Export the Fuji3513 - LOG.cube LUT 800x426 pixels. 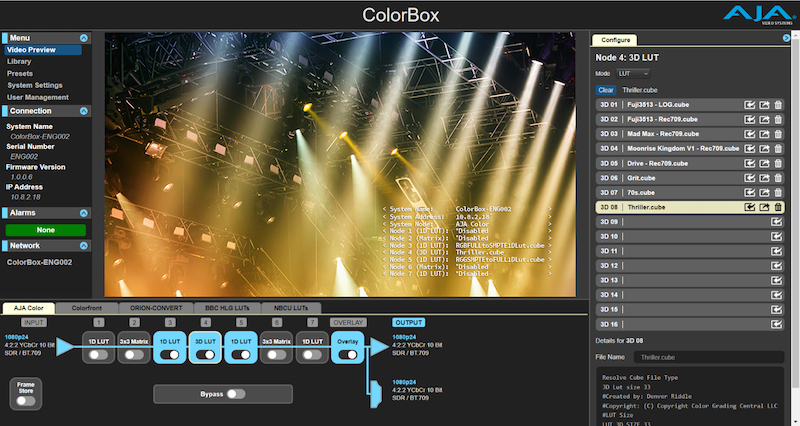coord(764,105)
